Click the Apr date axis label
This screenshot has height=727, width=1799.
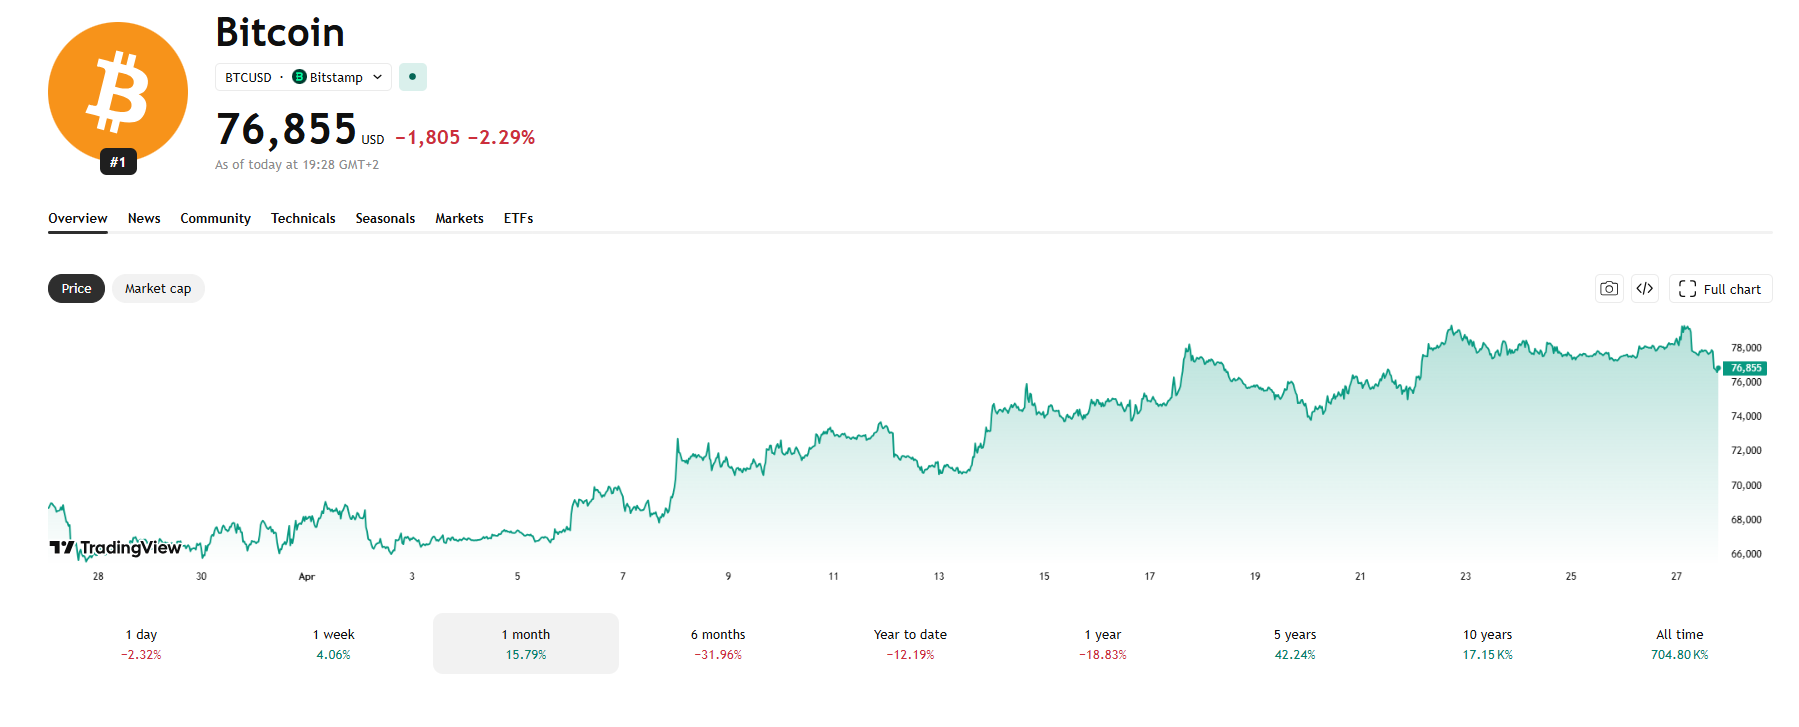[x=307, y=576]
